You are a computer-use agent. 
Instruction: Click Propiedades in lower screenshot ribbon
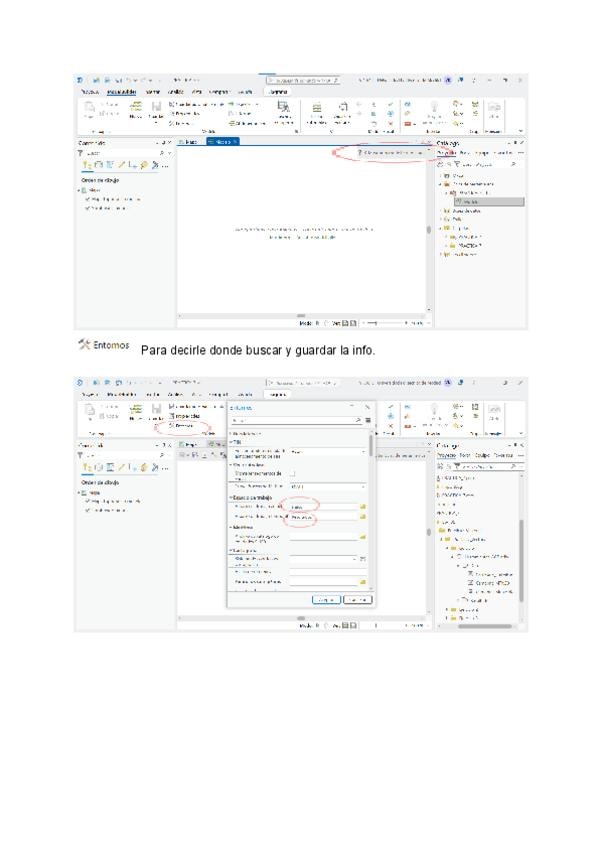184,416
